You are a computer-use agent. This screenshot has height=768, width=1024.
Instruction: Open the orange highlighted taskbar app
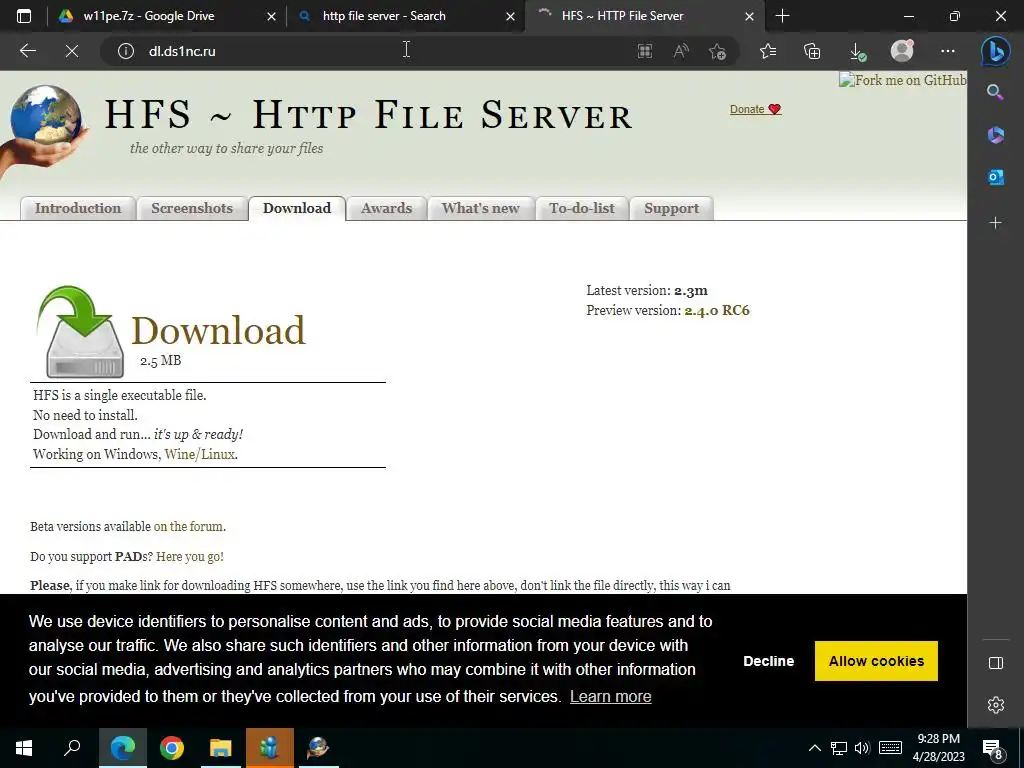[x=269, y=748]
